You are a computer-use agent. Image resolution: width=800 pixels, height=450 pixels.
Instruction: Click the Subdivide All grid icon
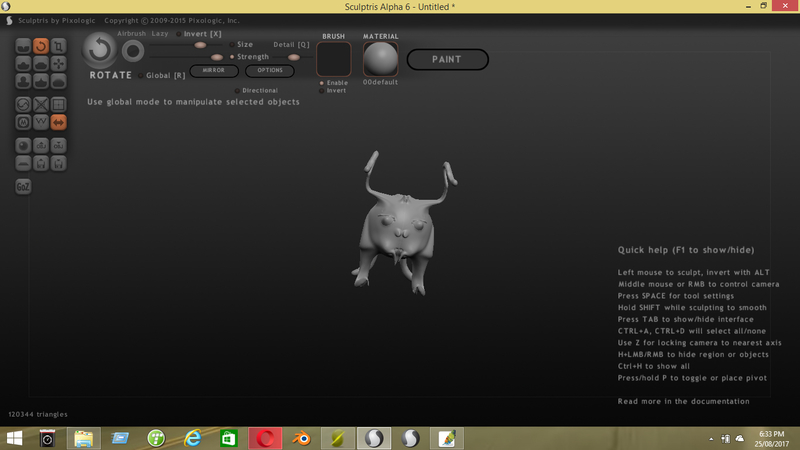pos(59,105)
